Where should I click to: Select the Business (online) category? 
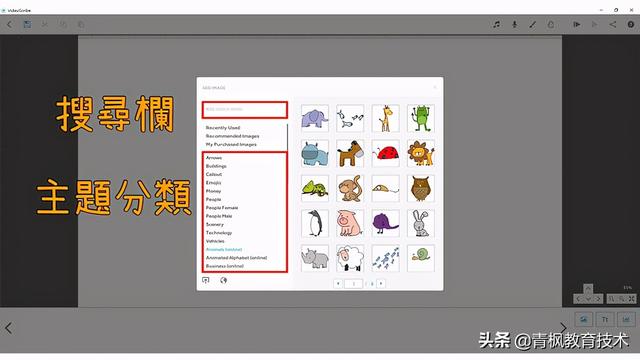pos(225,266)
